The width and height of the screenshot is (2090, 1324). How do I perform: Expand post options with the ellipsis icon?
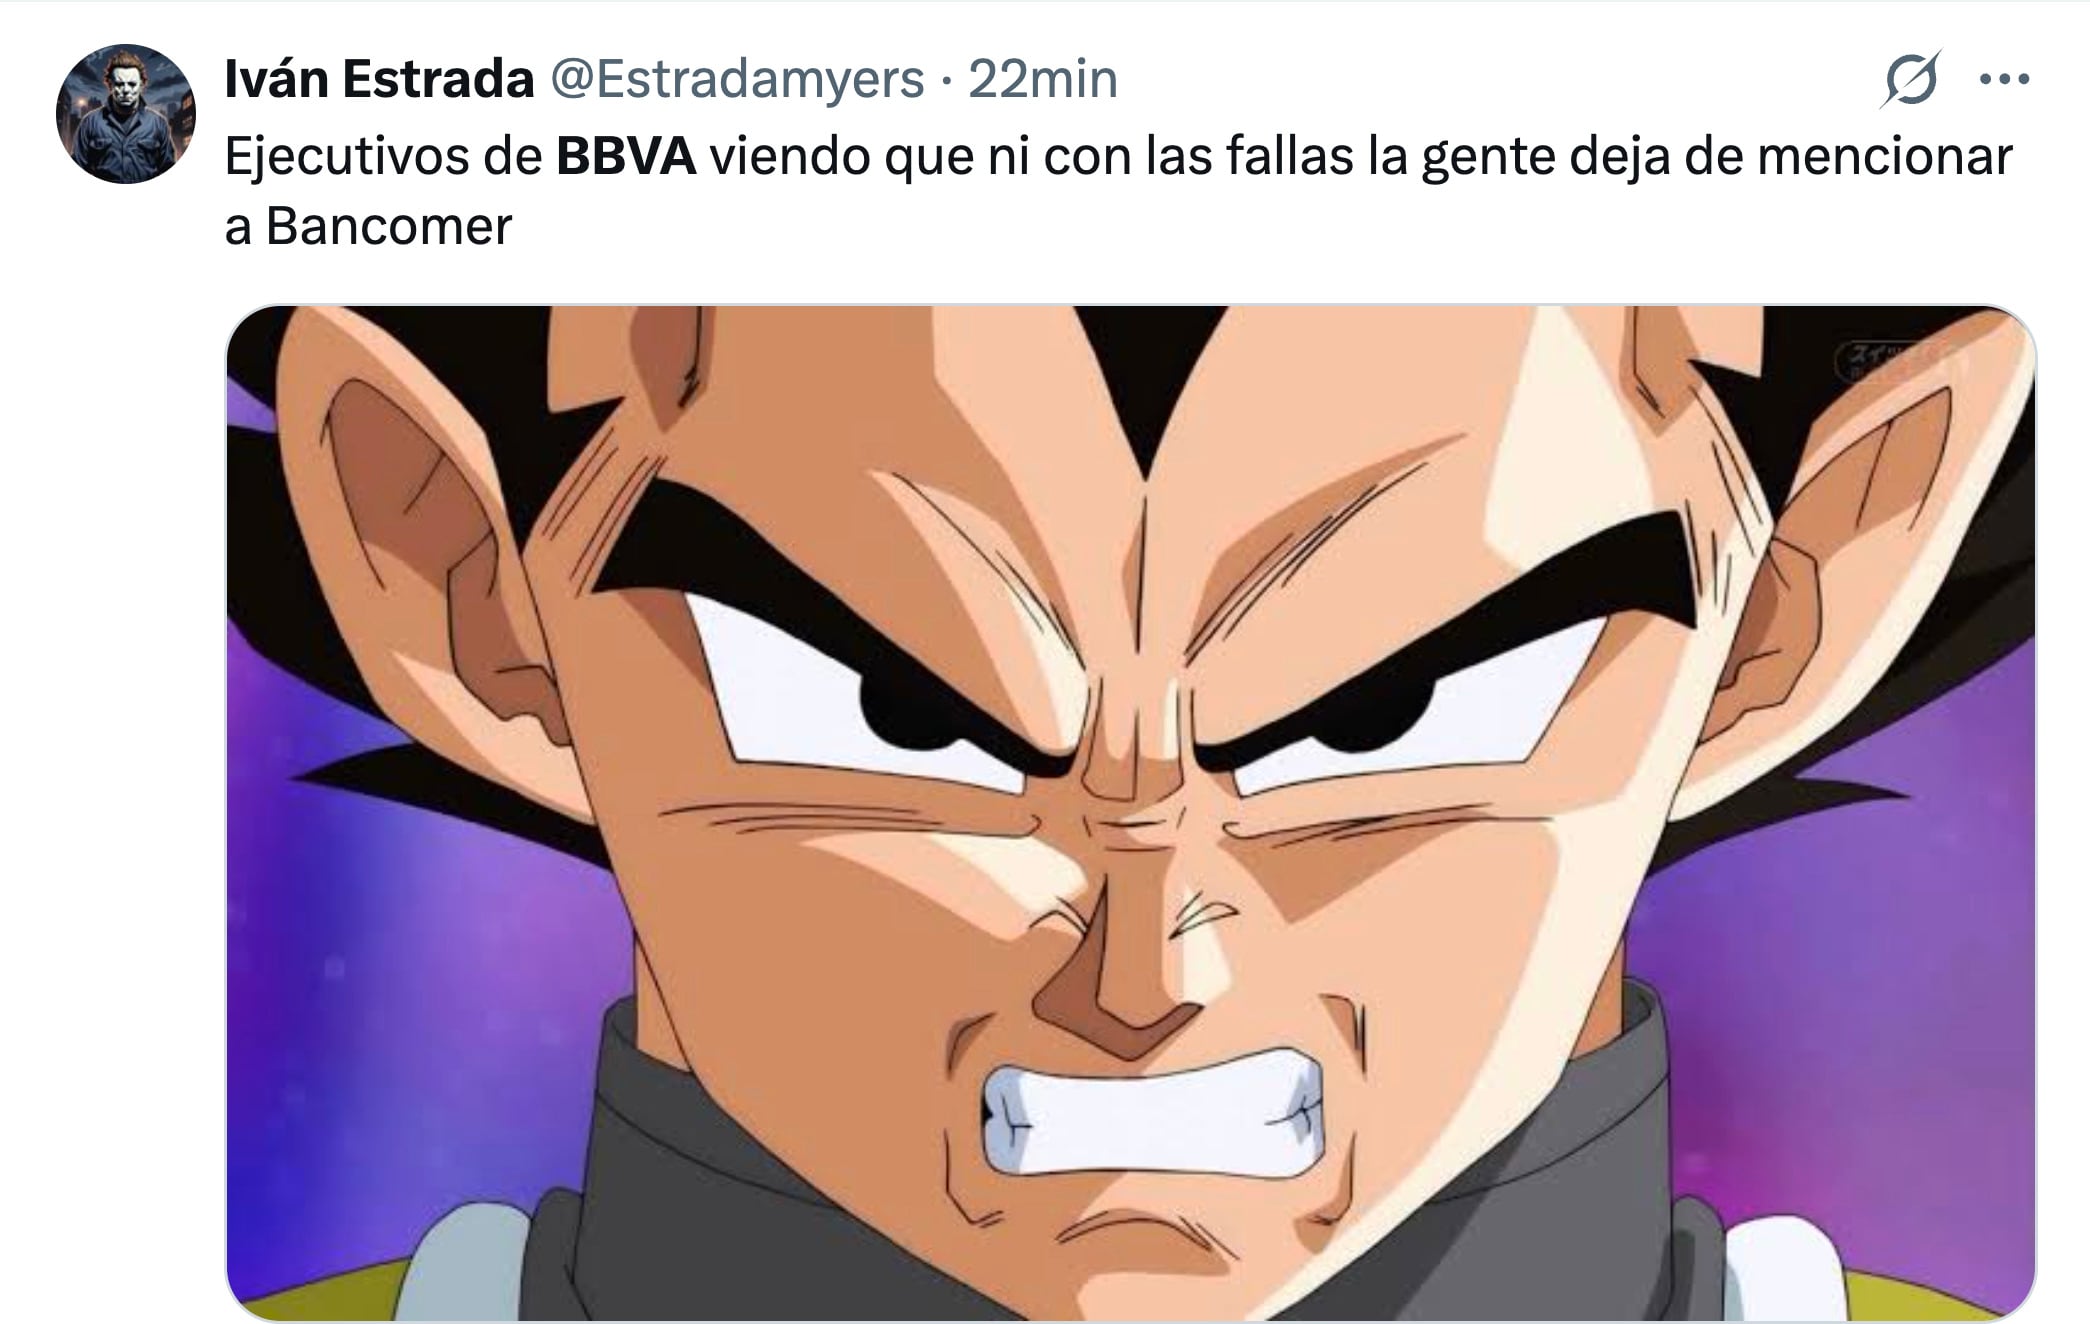click(x=2005, y=79)
